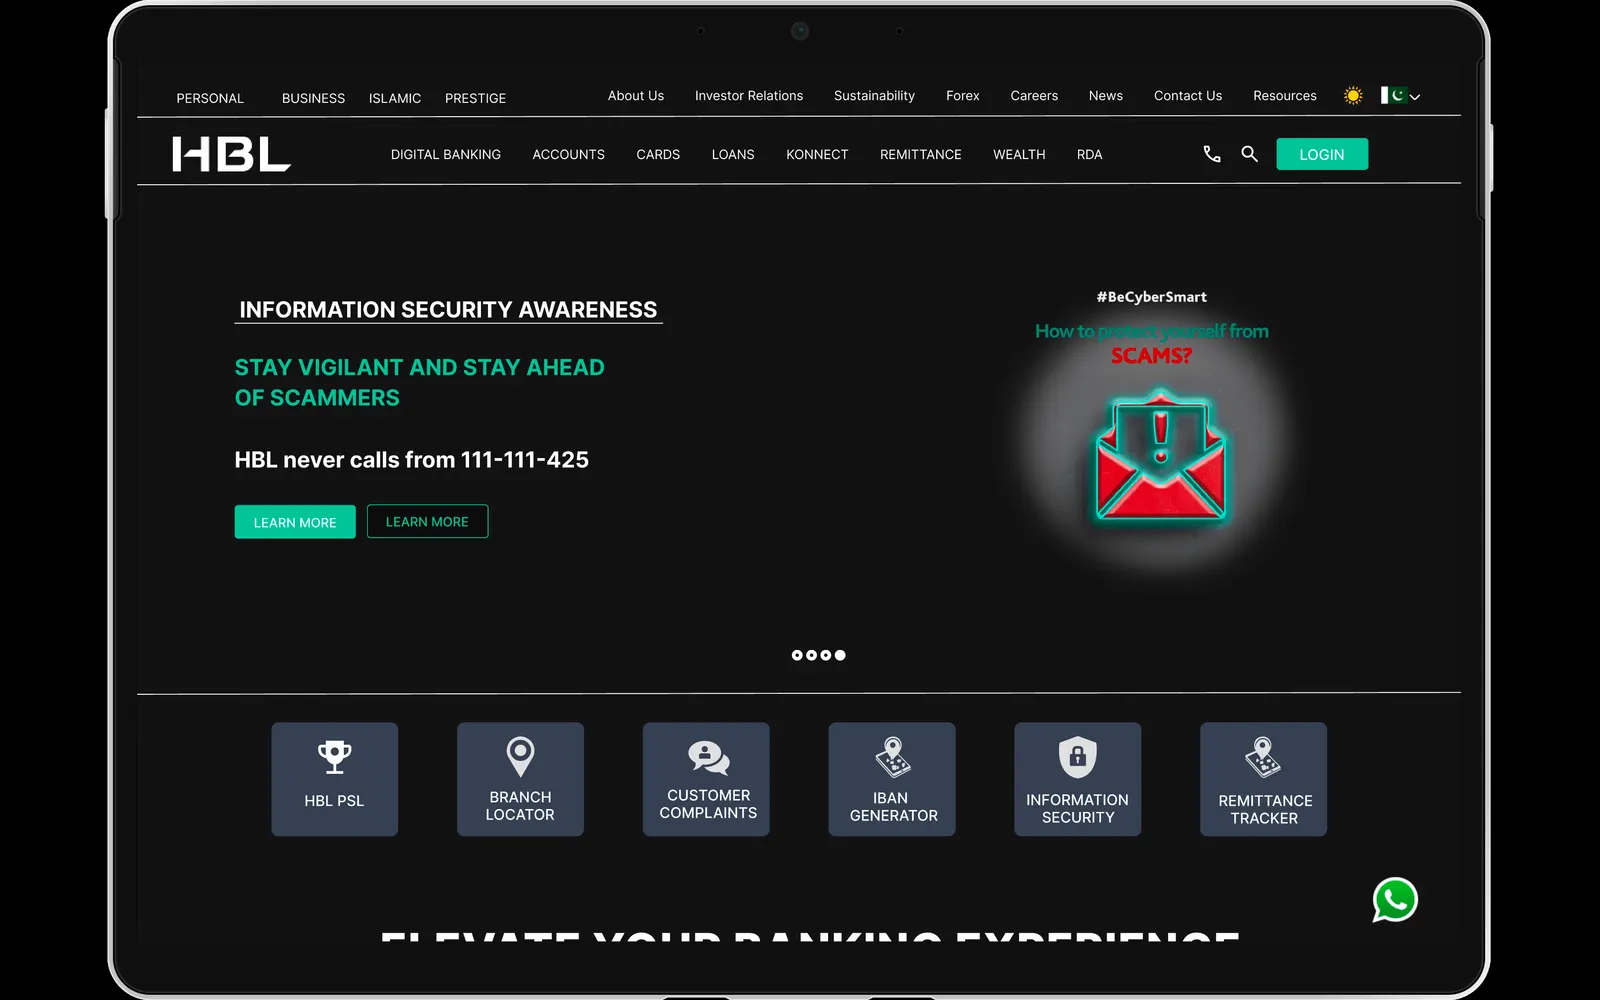The height and width of the screenshot is (1000, 1600).
Task: Open the Konnect menu
Action: pyautogui.click(x=817, y=155)
